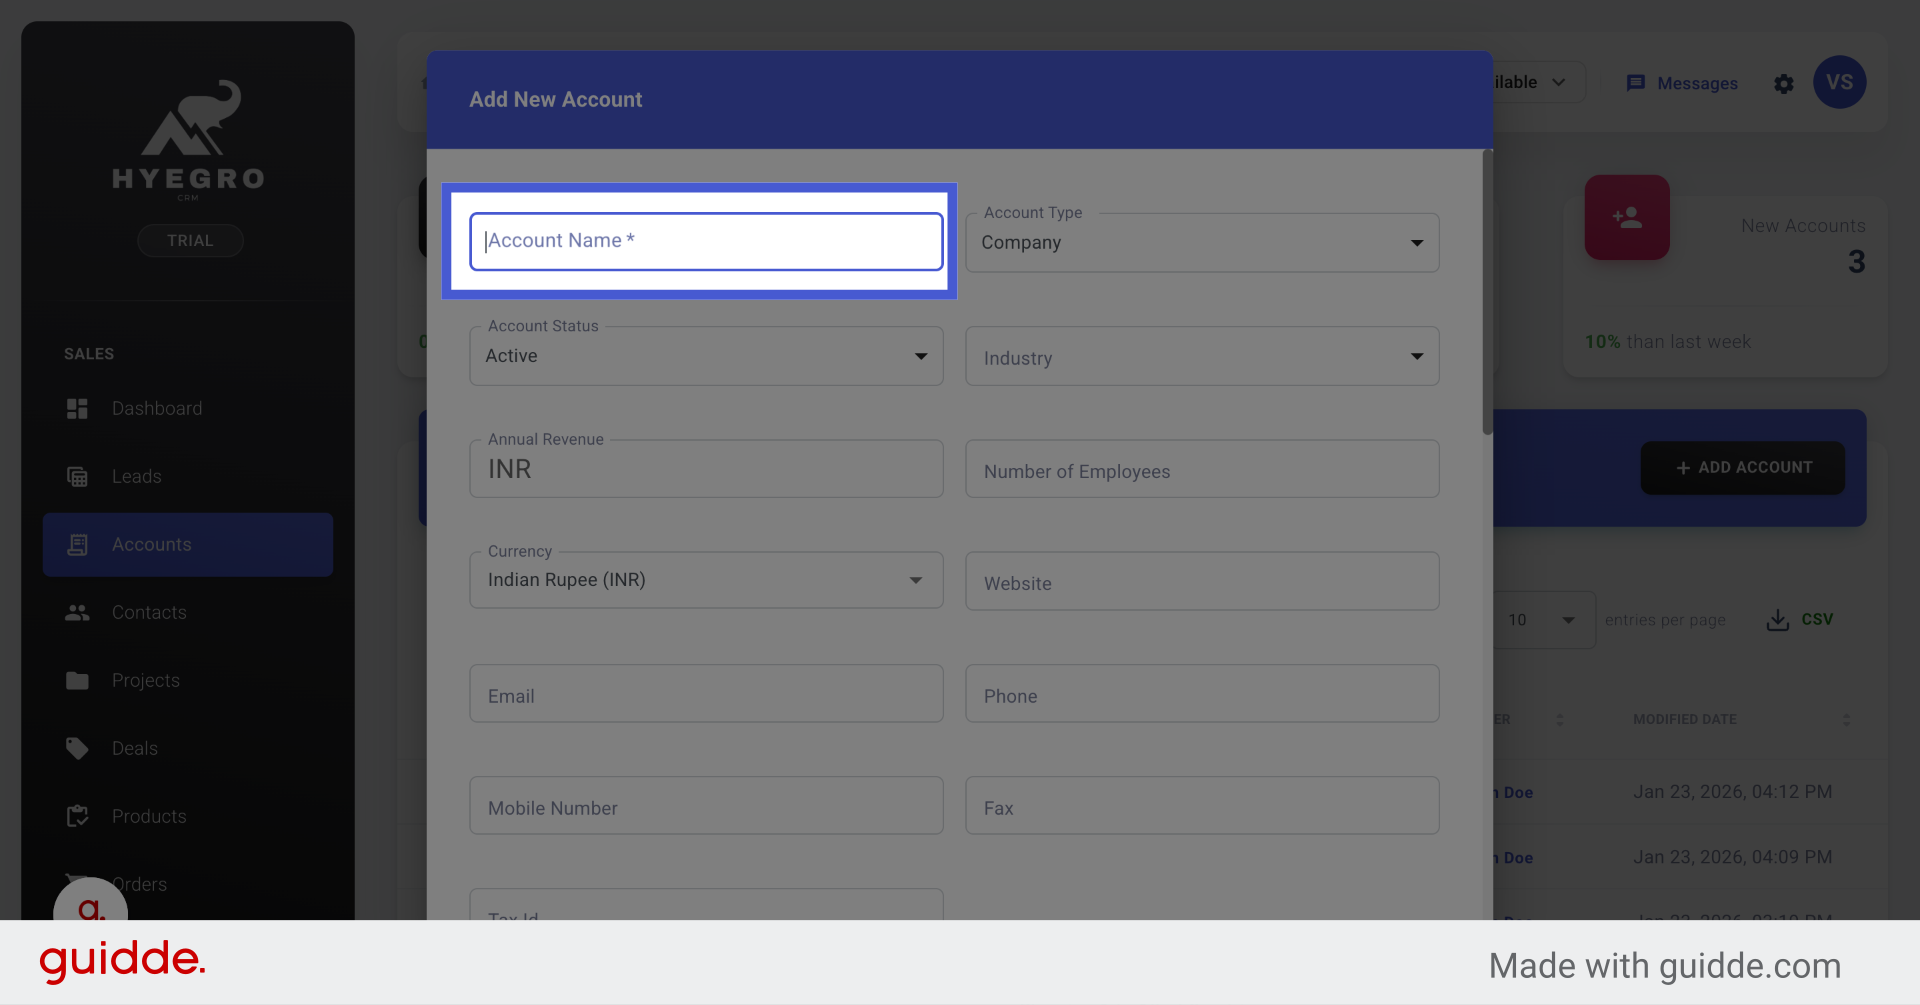Click the Deals tag icon
This screenshot has height=1005, width=1920.
[78, 748]
